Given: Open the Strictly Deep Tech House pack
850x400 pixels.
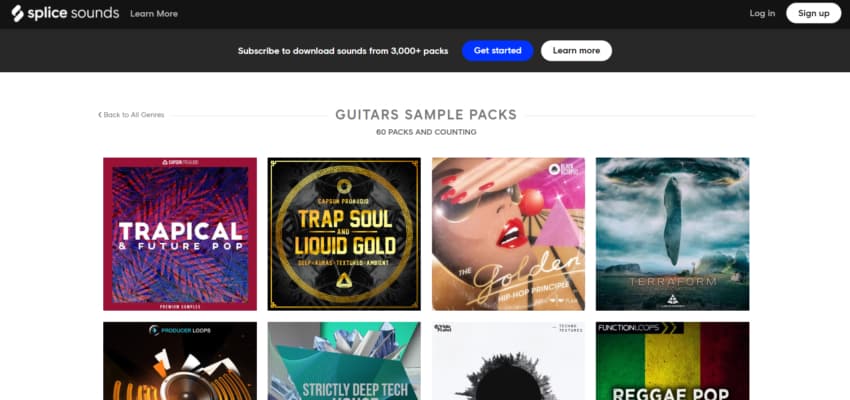Looking at the screenshot, I should point(344,361).
